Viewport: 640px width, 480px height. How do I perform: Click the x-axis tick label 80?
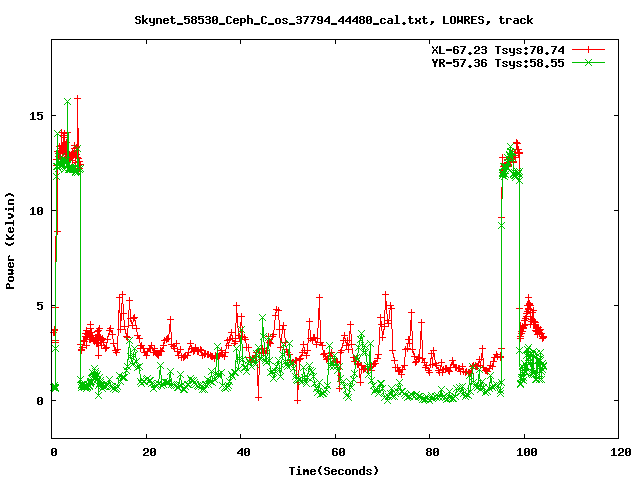tap(433, 452)
